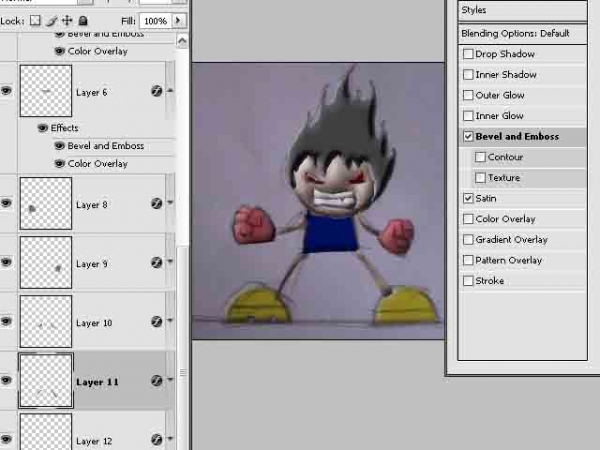Screen dimensions: 600x450
Task: Select the Drop Shadow style entry label
Action: 505,54
